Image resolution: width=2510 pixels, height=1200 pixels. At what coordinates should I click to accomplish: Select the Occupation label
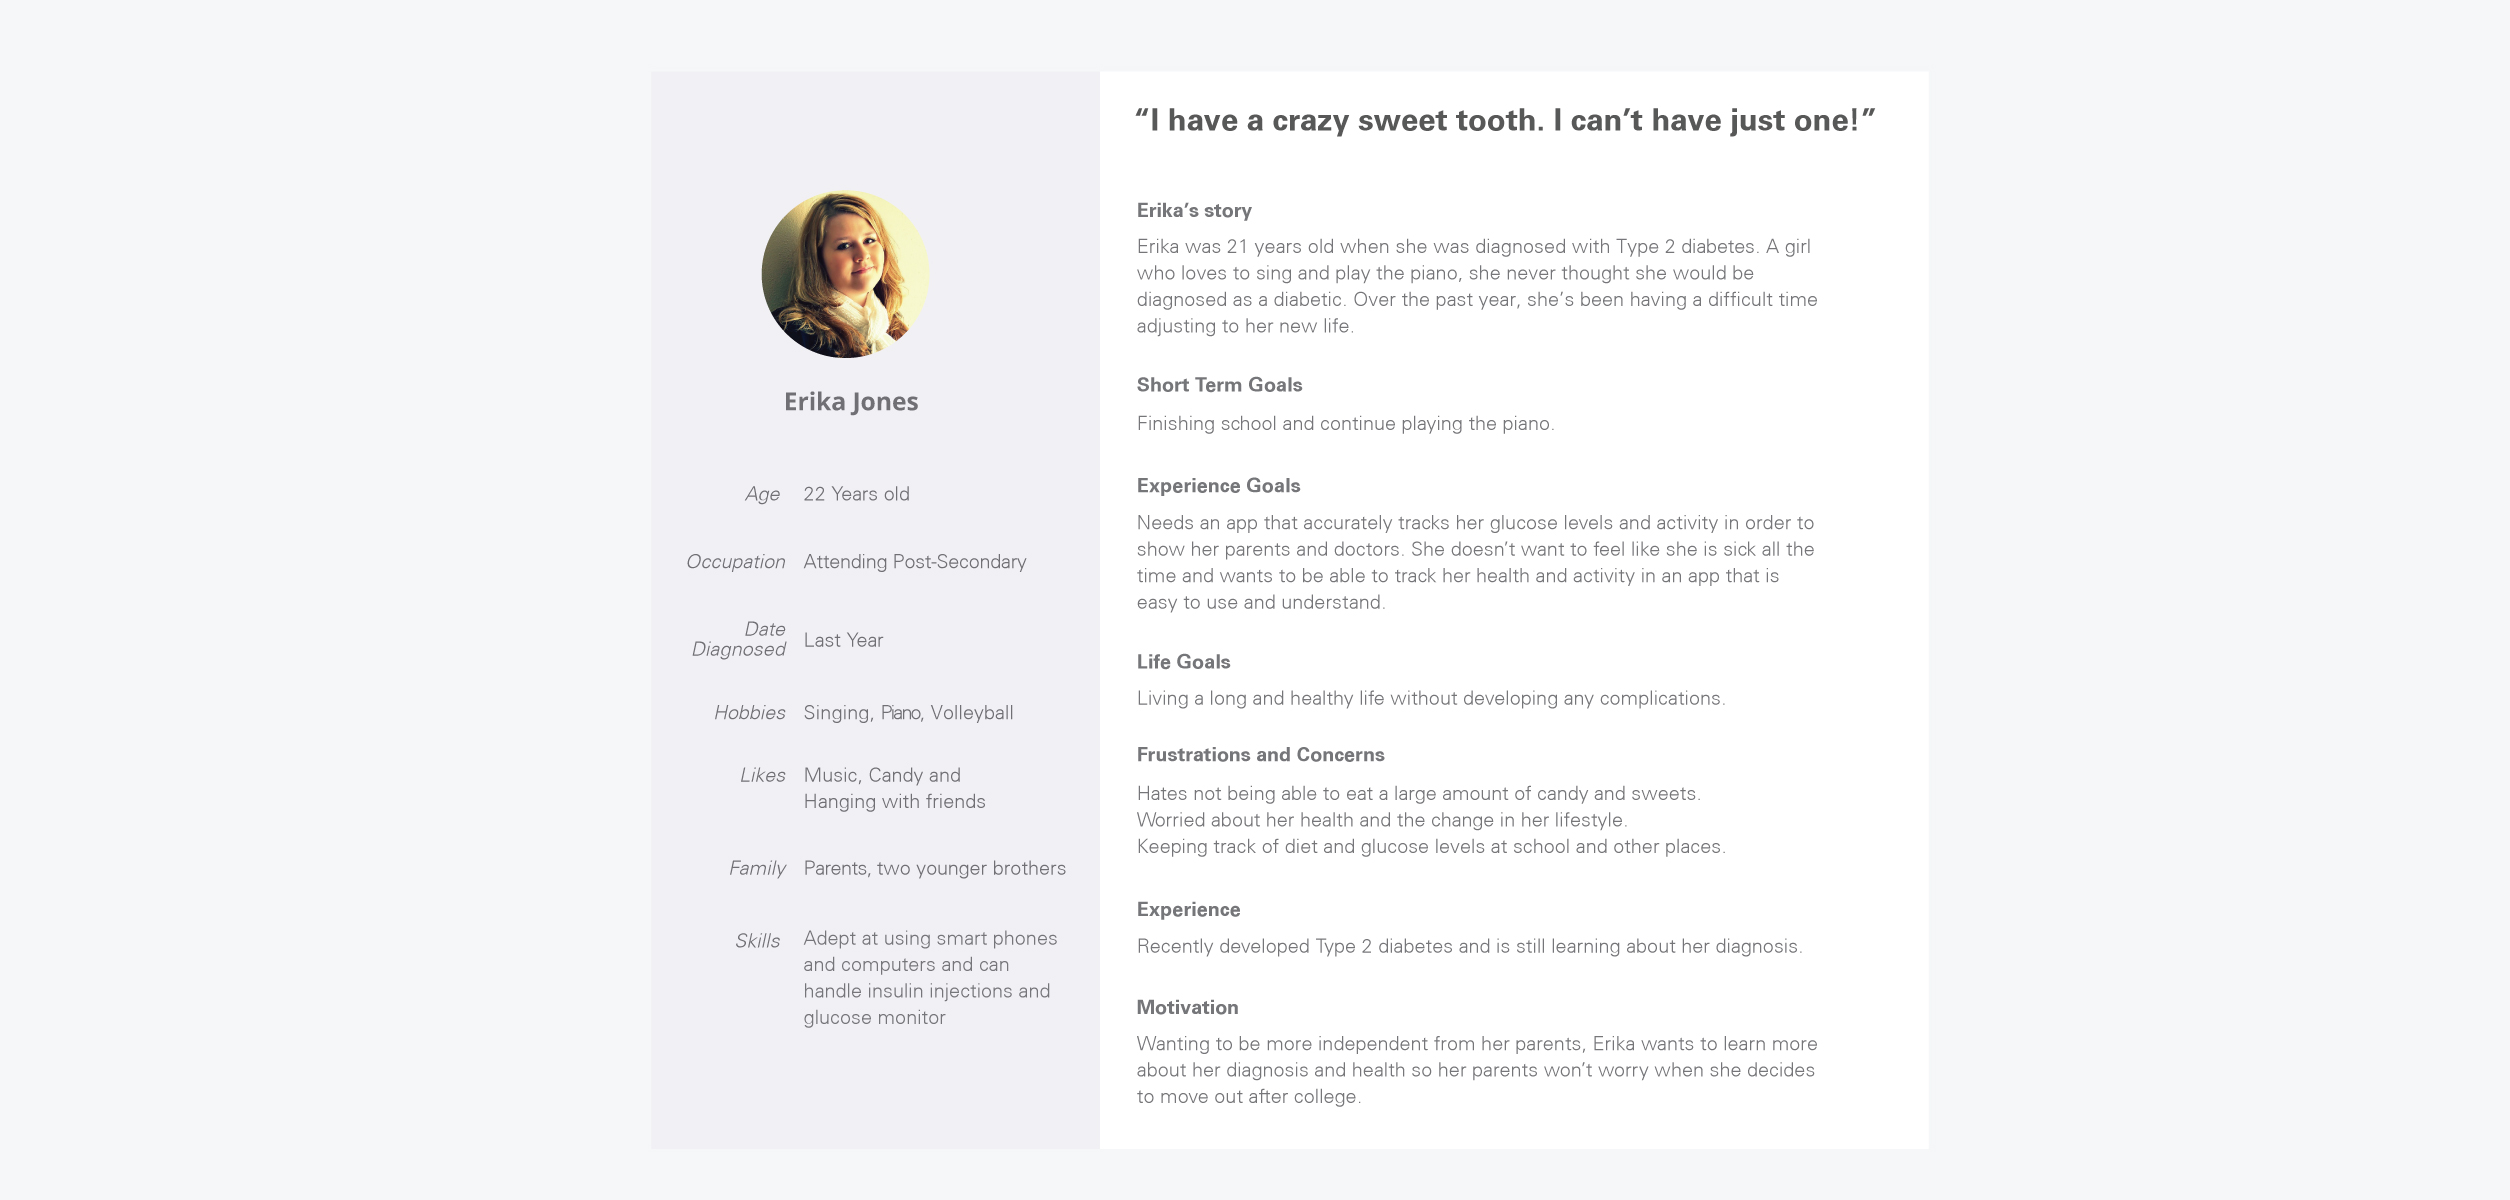click(735, 562)
